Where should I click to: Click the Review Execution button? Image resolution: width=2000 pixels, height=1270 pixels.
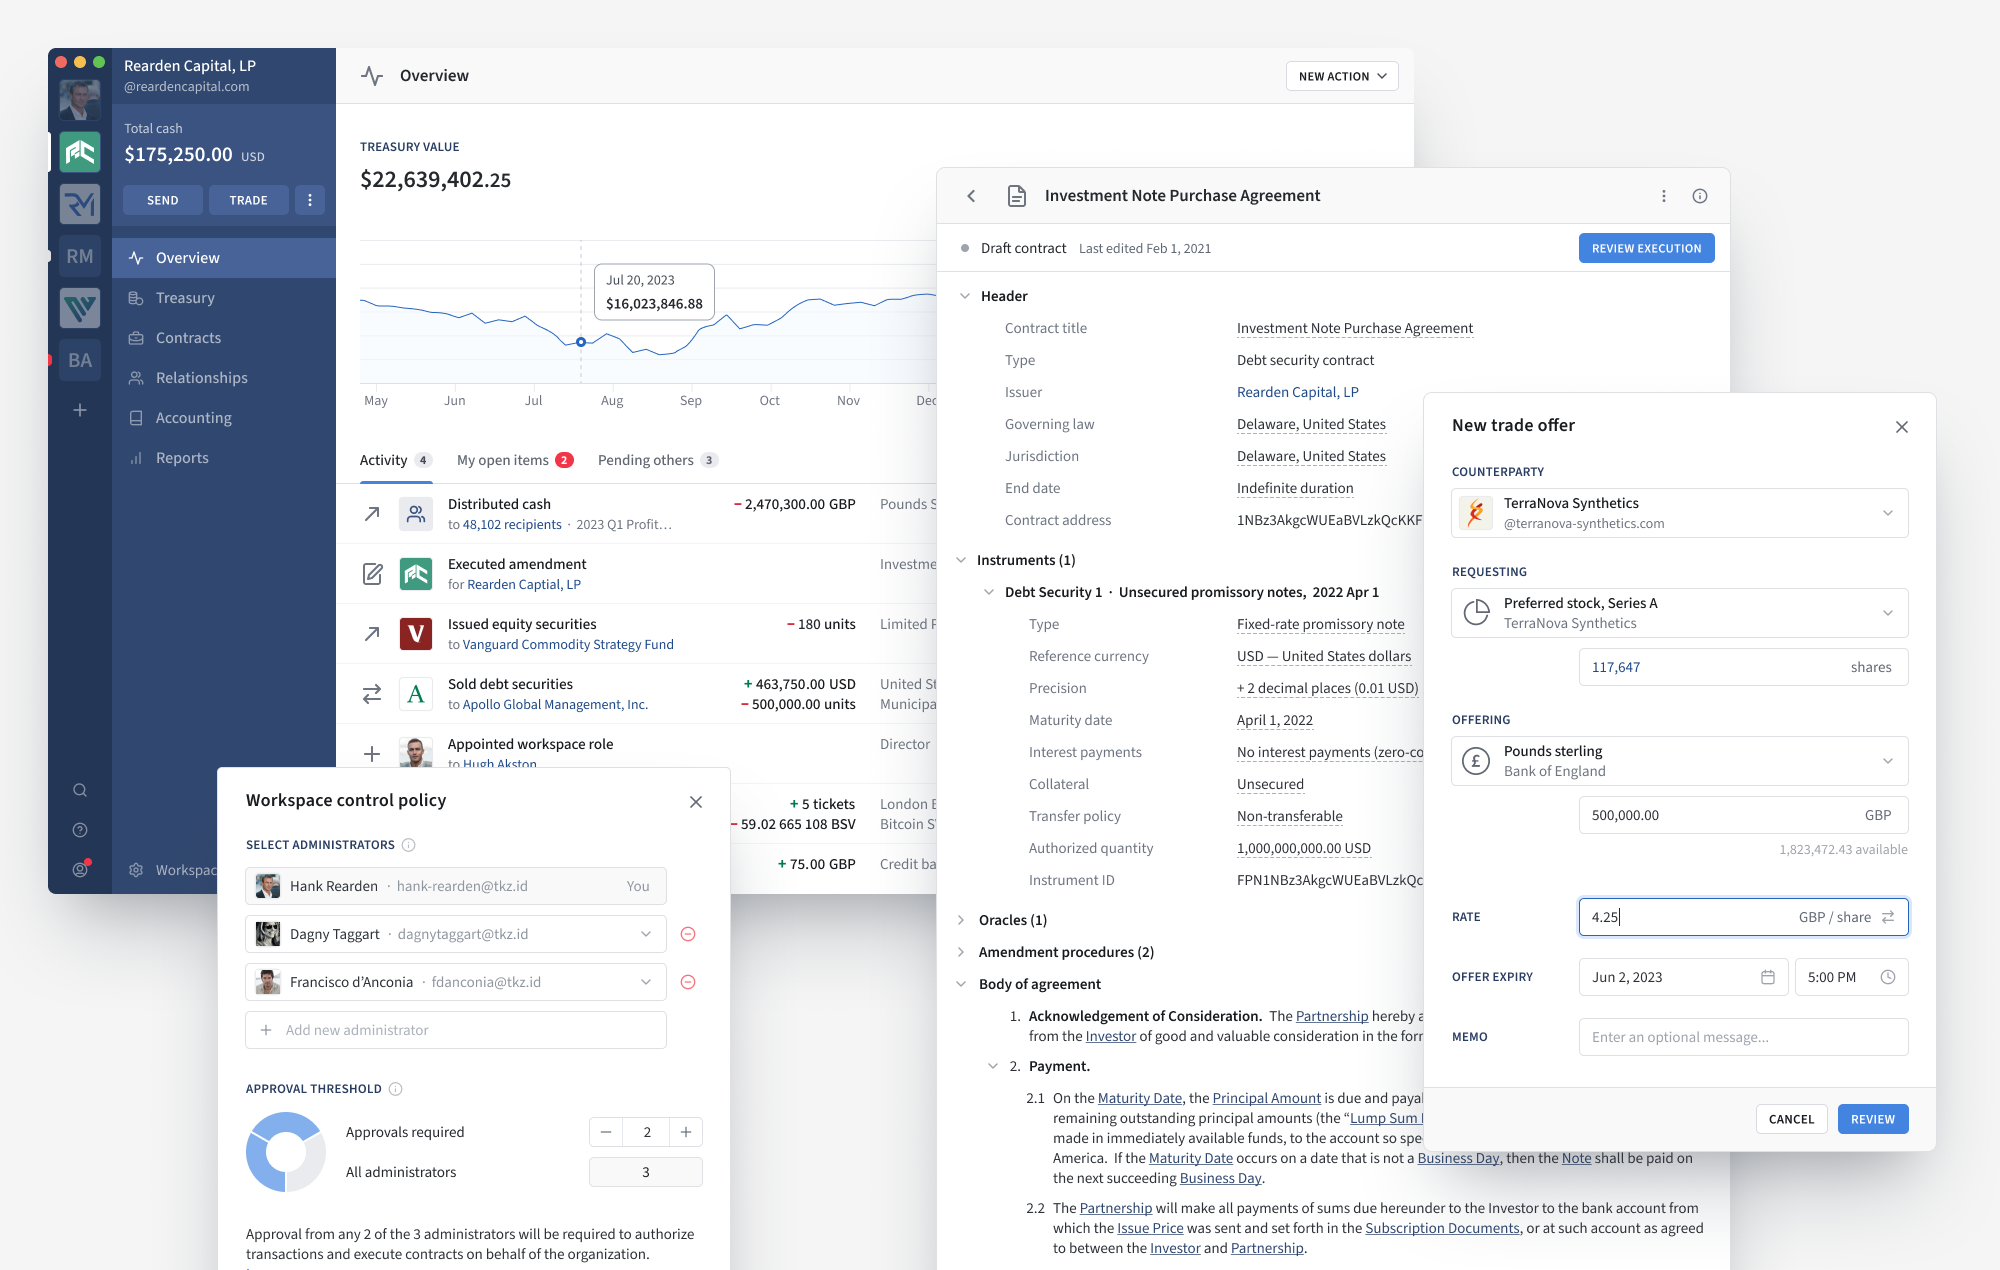tap(1646, 248)
